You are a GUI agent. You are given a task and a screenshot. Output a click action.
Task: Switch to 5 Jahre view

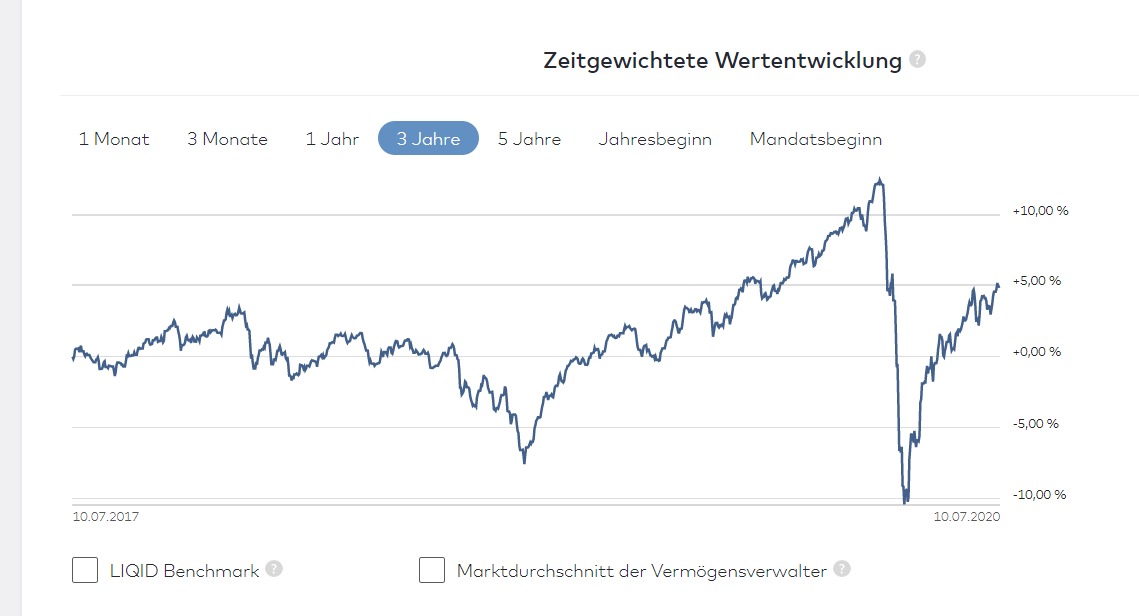pyautogui.click(x=529, y=139)
